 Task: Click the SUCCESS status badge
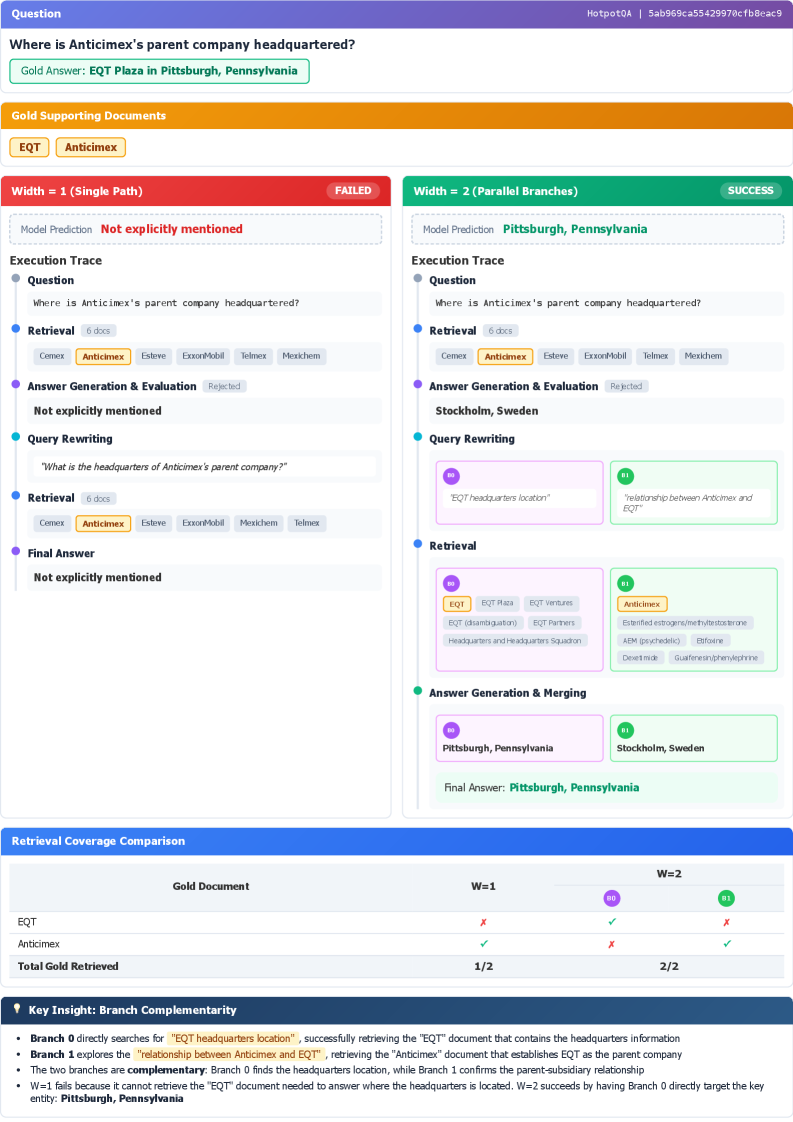coord(750,190)
